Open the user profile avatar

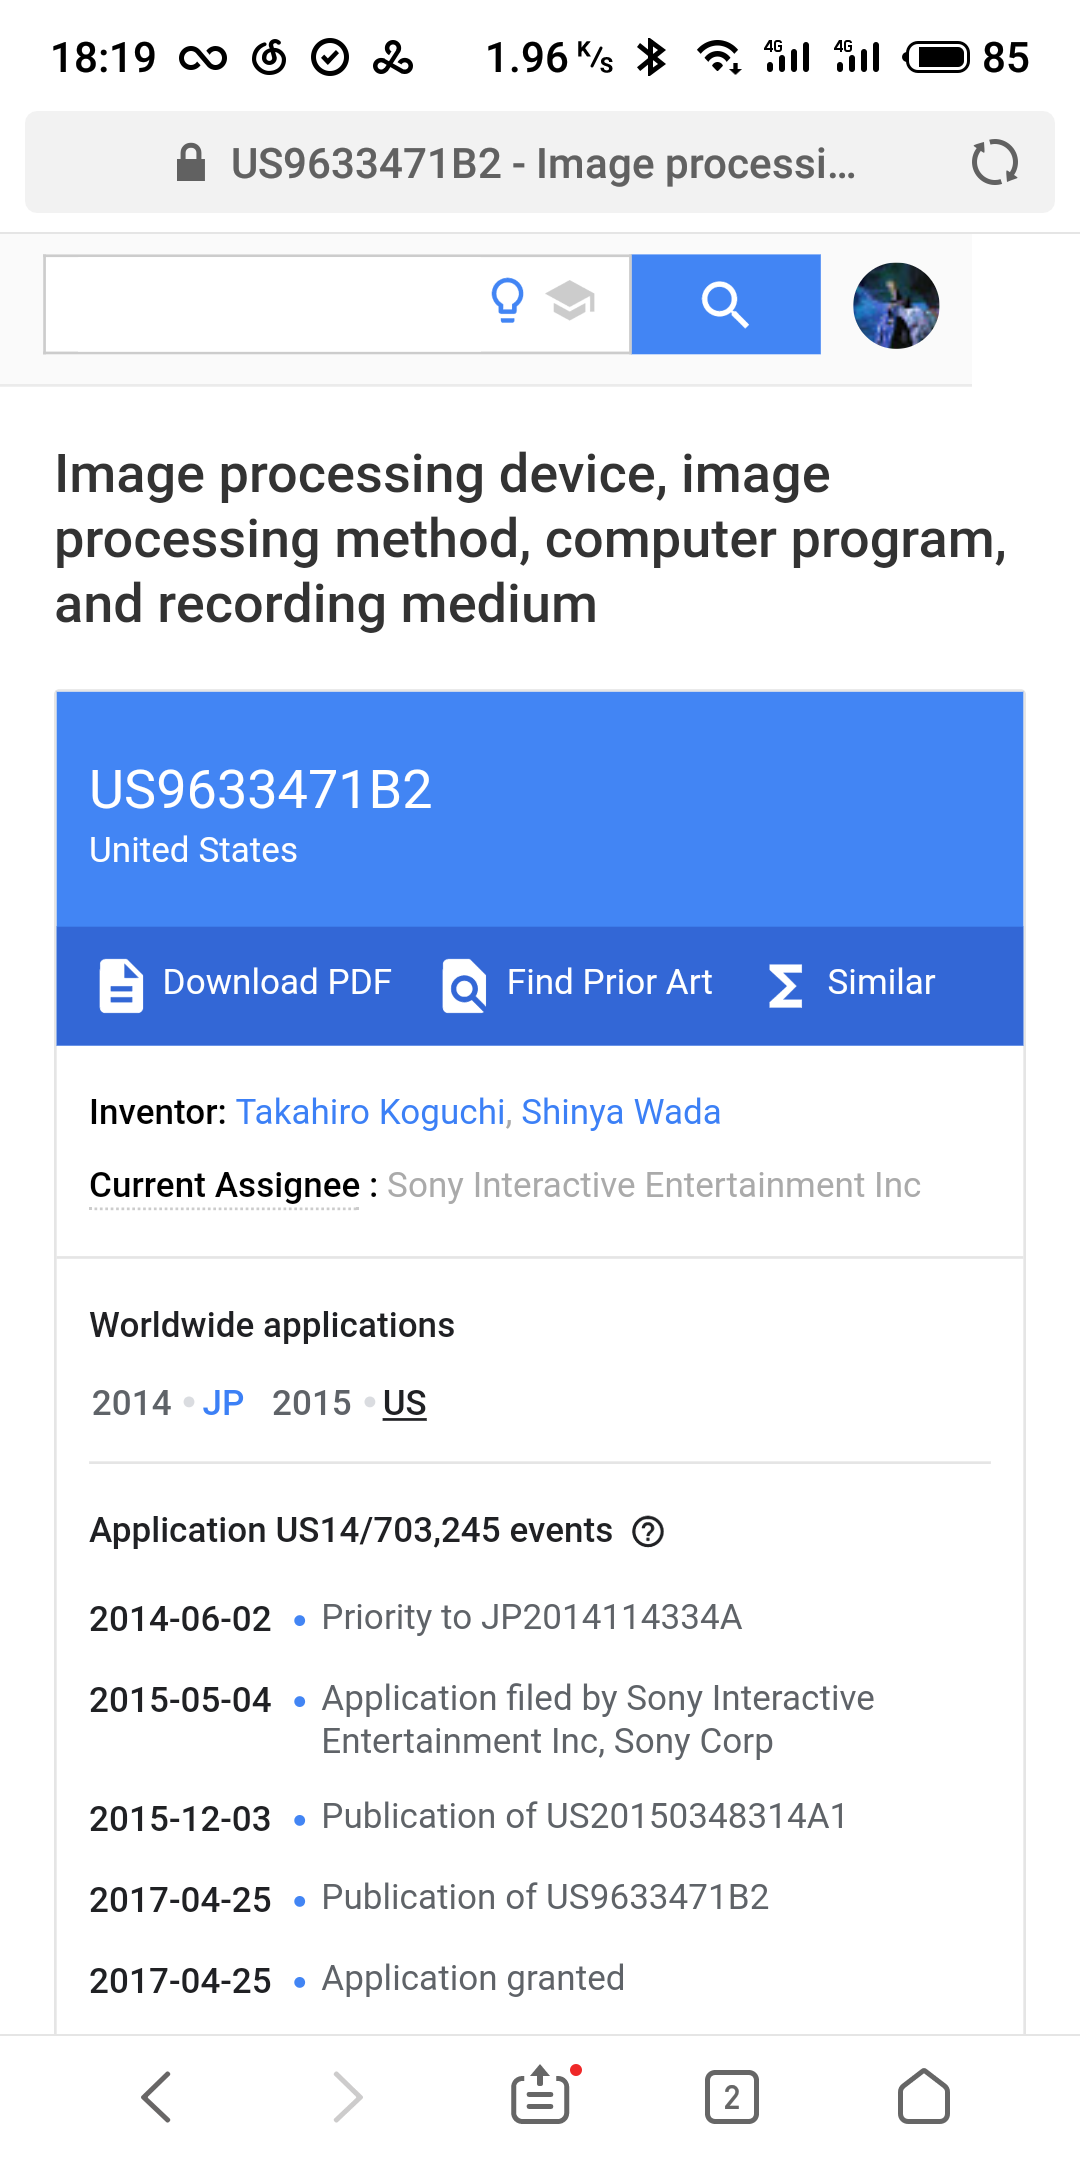coord(896,305)
